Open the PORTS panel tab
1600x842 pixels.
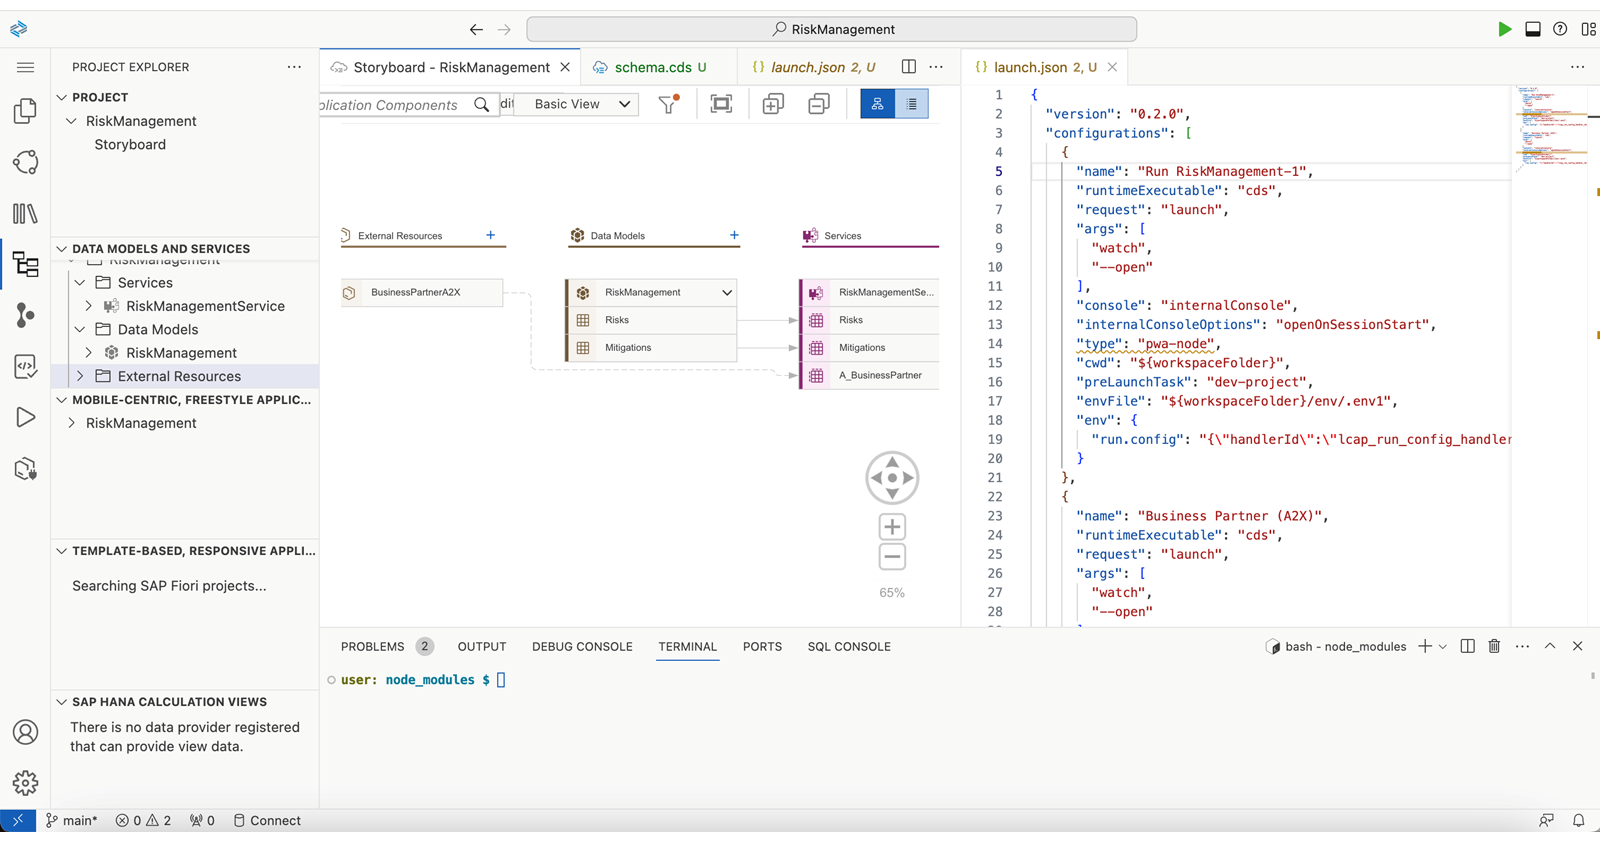click(762, 646)
